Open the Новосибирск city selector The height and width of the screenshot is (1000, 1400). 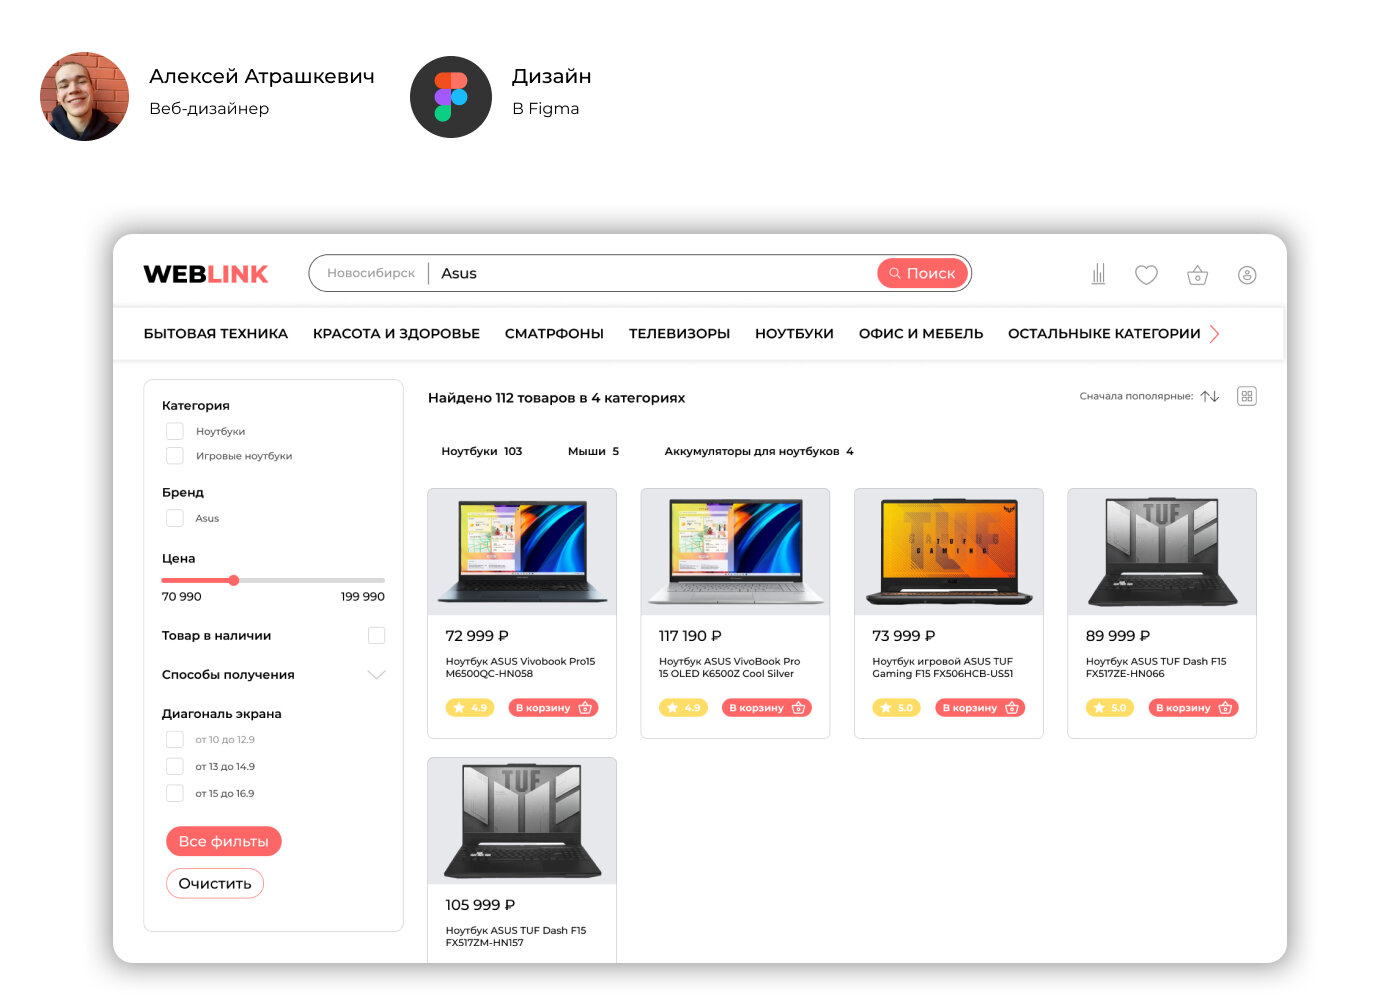click(371, 273)
